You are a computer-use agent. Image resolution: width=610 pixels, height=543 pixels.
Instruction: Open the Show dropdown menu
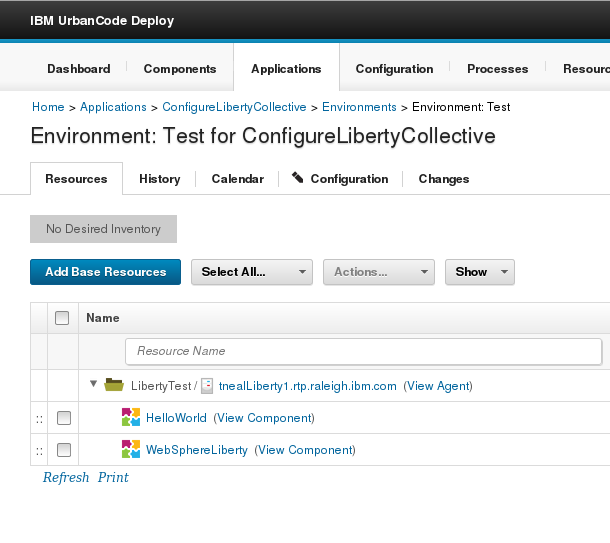(479, 272)
